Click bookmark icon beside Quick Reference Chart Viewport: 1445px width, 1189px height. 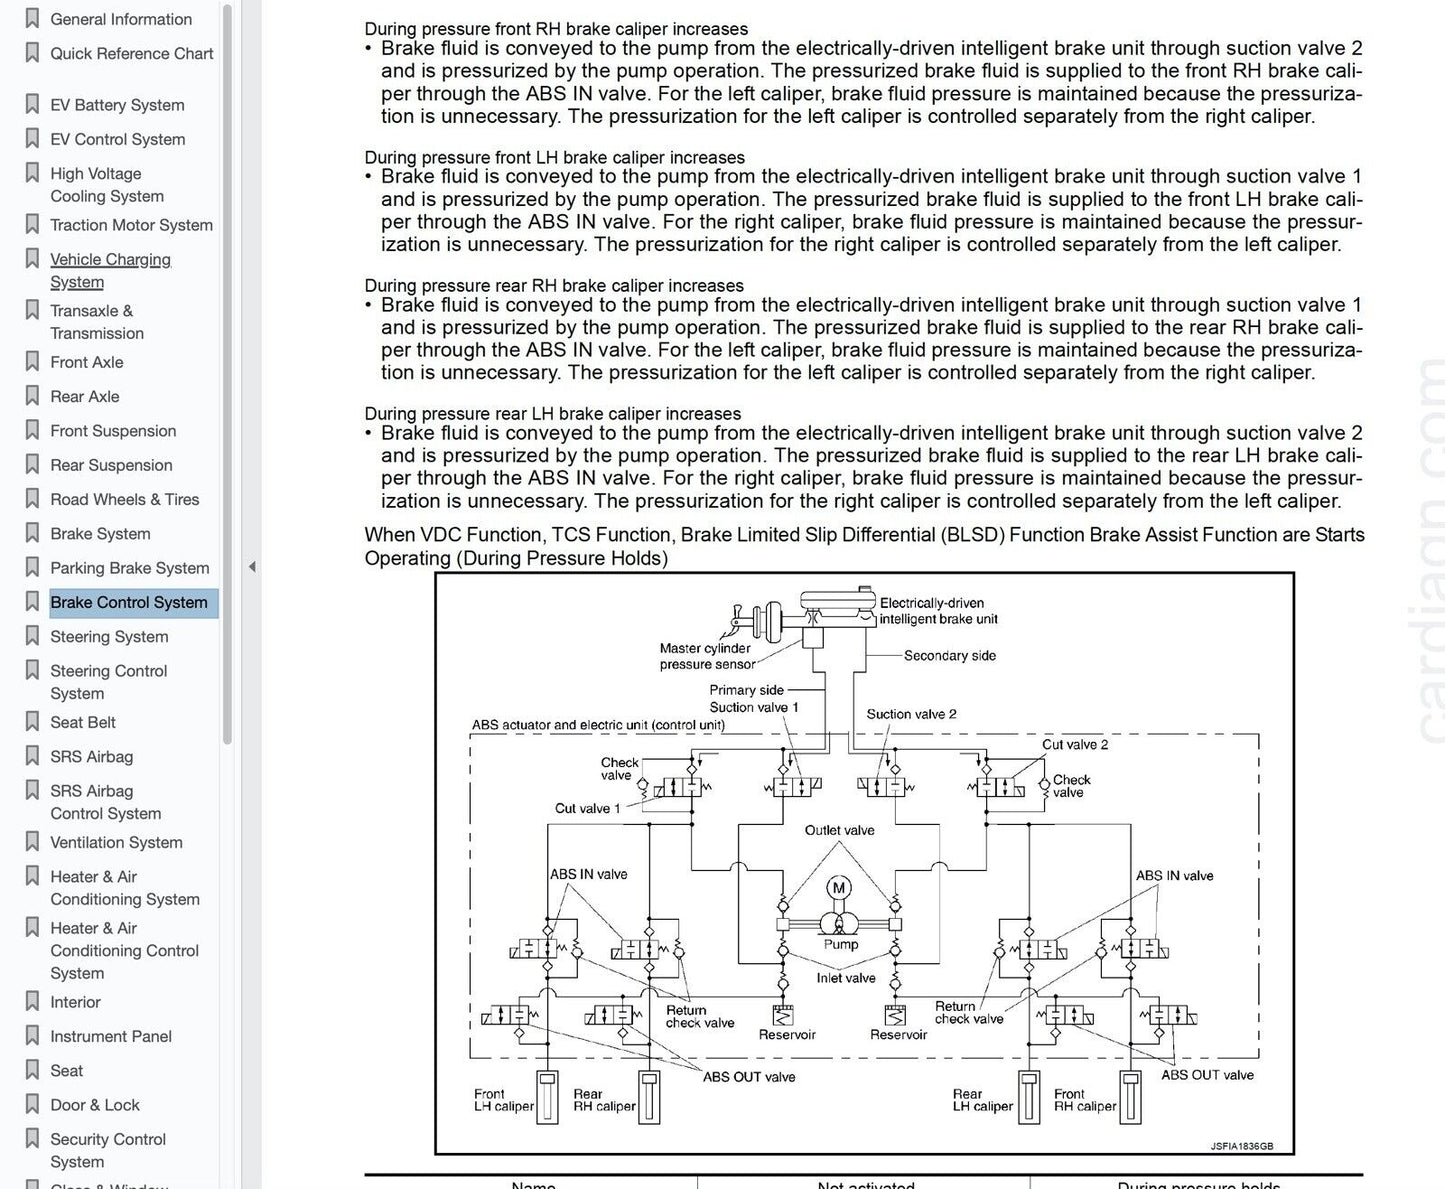(32, 52)
